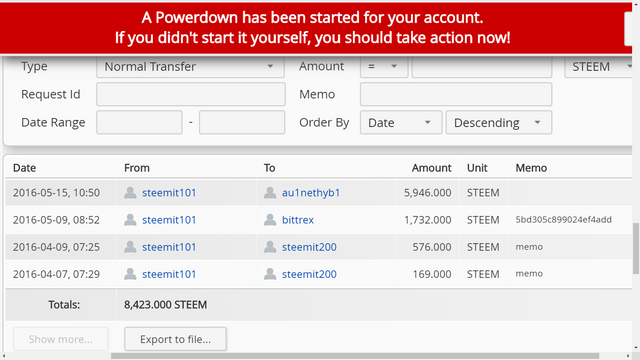Select the date 2016-05-15, 10:50
Image resolution: width=640 pixels, height=360 pixels.
(x=56, y=193)
